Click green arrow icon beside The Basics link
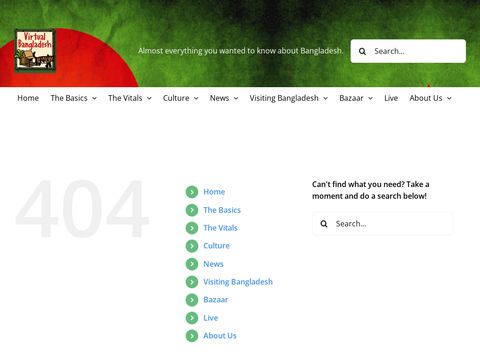 192,210
